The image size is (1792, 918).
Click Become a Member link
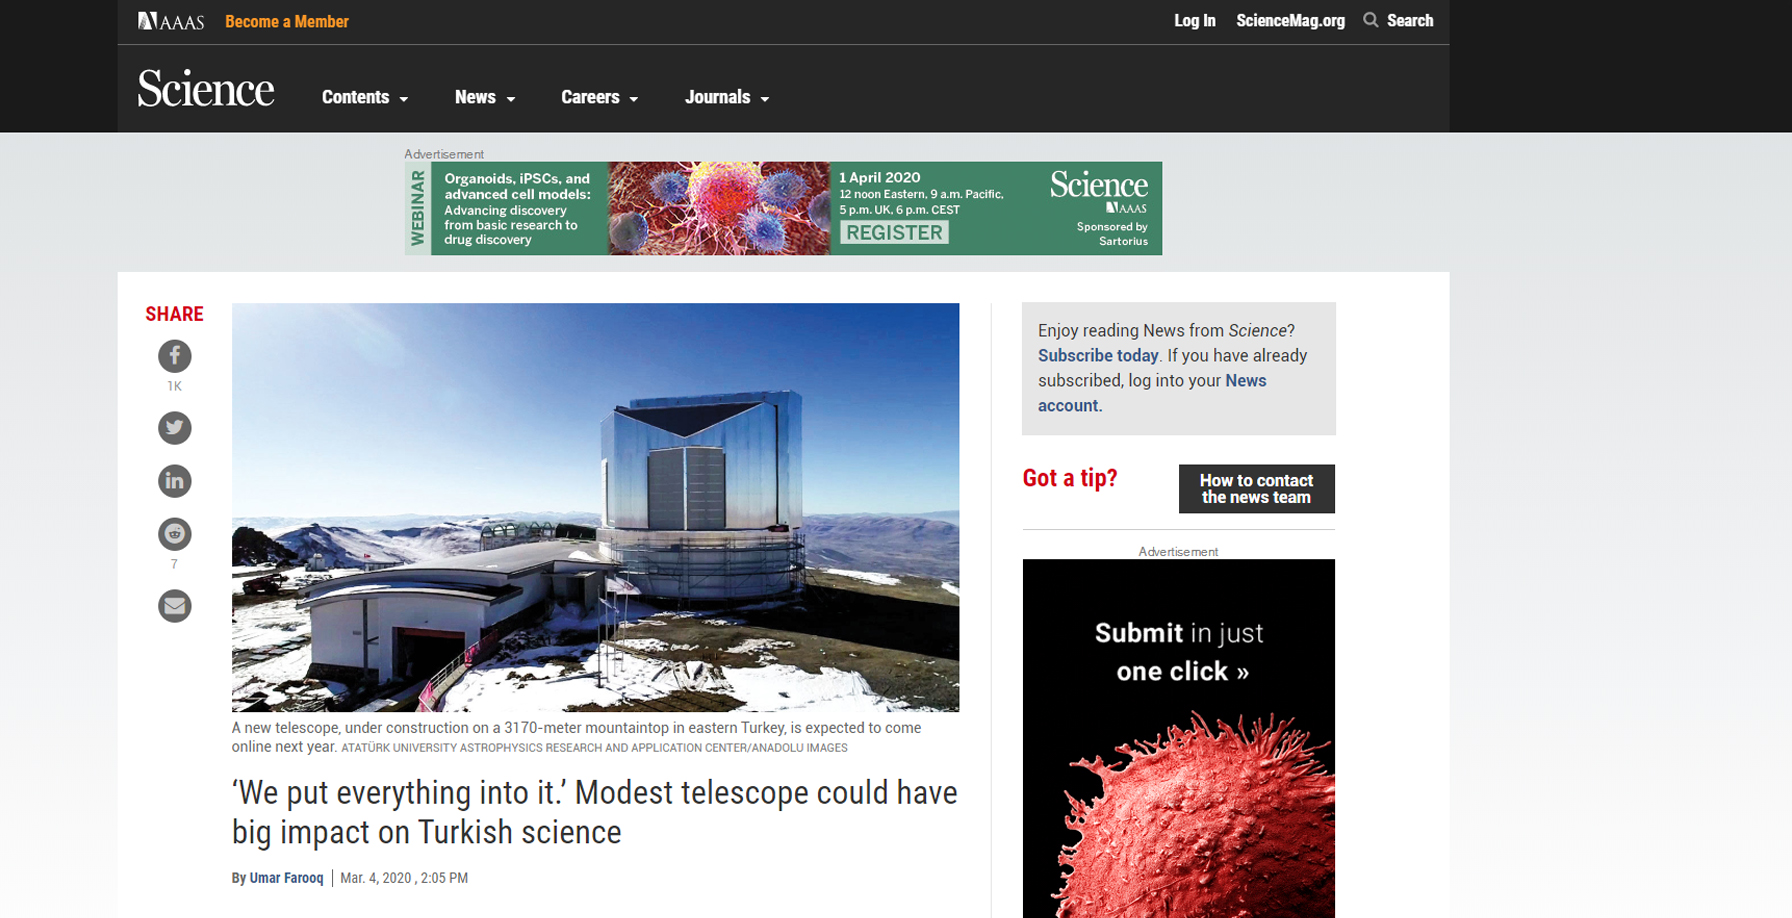coord(286,21)
